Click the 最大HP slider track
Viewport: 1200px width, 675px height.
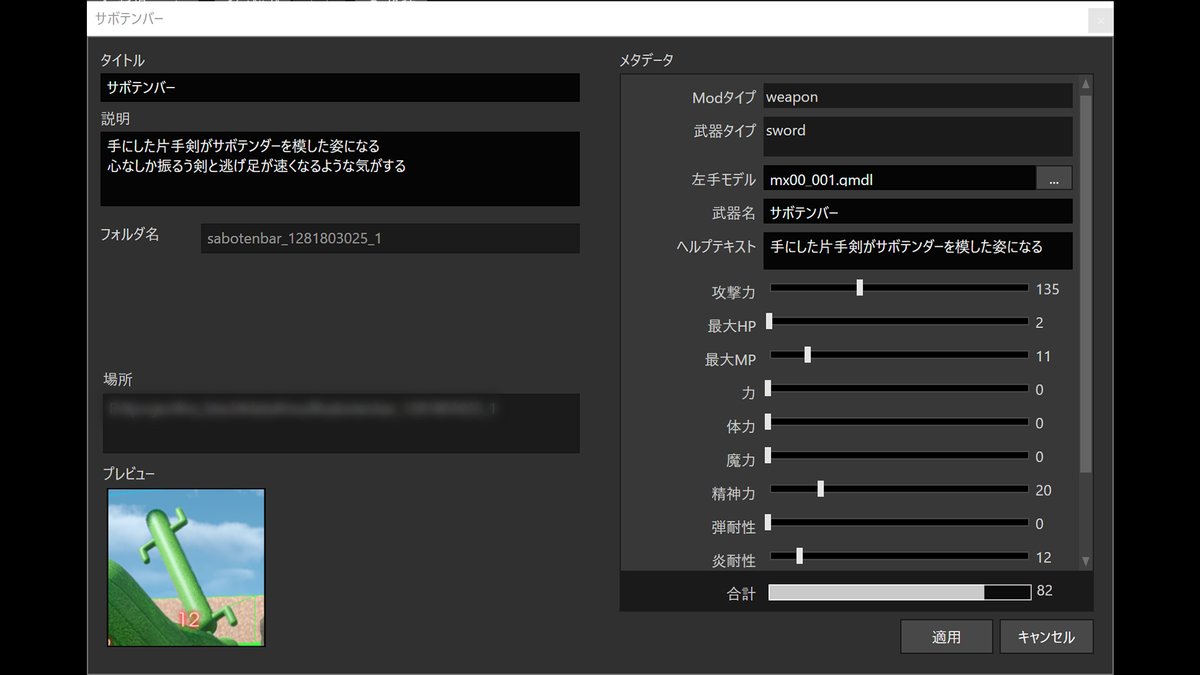[898, 322]
